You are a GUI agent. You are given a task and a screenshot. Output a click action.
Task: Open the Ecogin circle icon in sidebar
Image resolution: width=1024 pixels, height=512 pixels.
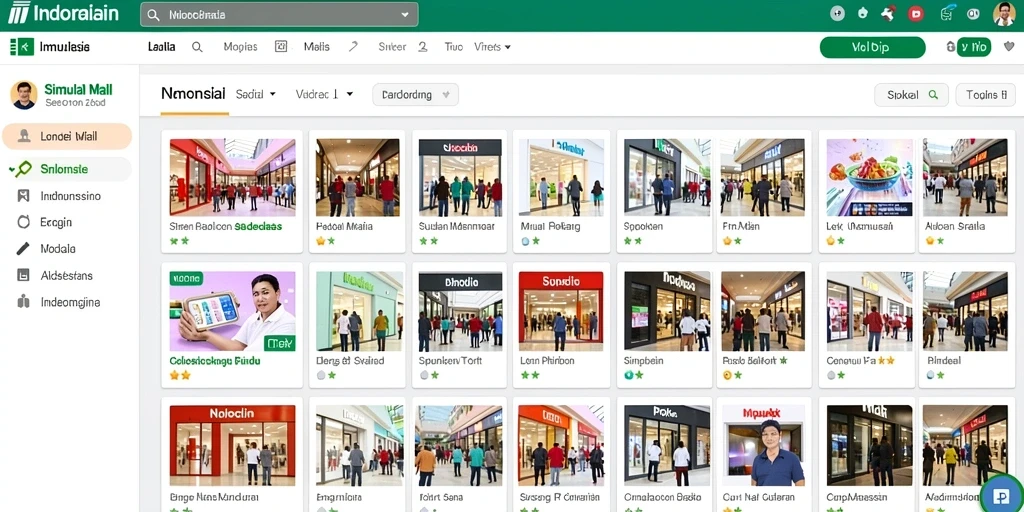(x=24, y=222)
